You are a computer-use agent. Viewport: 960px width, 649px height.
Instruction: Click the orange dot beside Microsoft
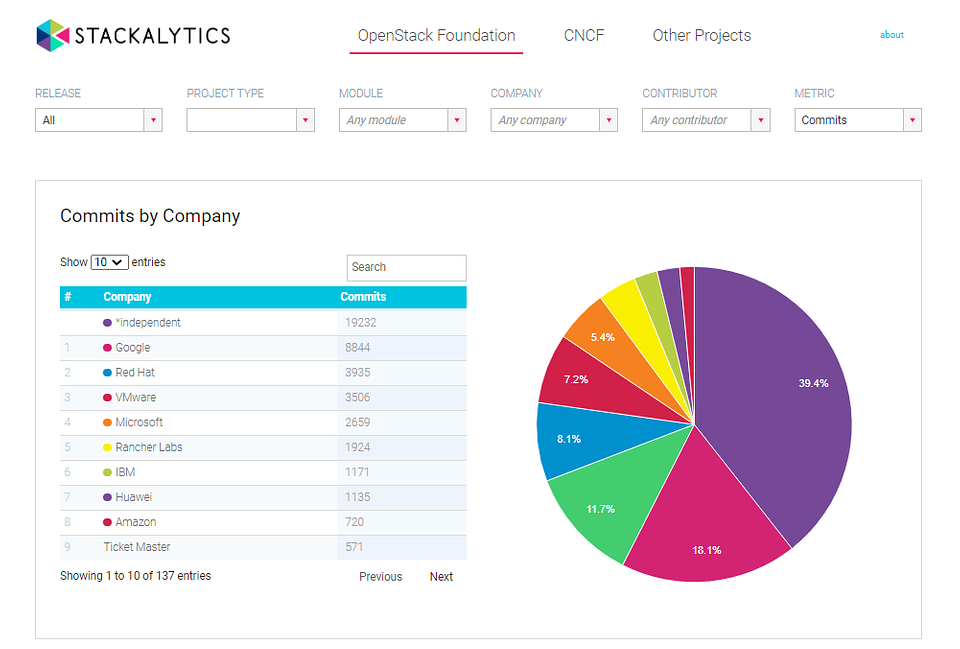(107, 422)
